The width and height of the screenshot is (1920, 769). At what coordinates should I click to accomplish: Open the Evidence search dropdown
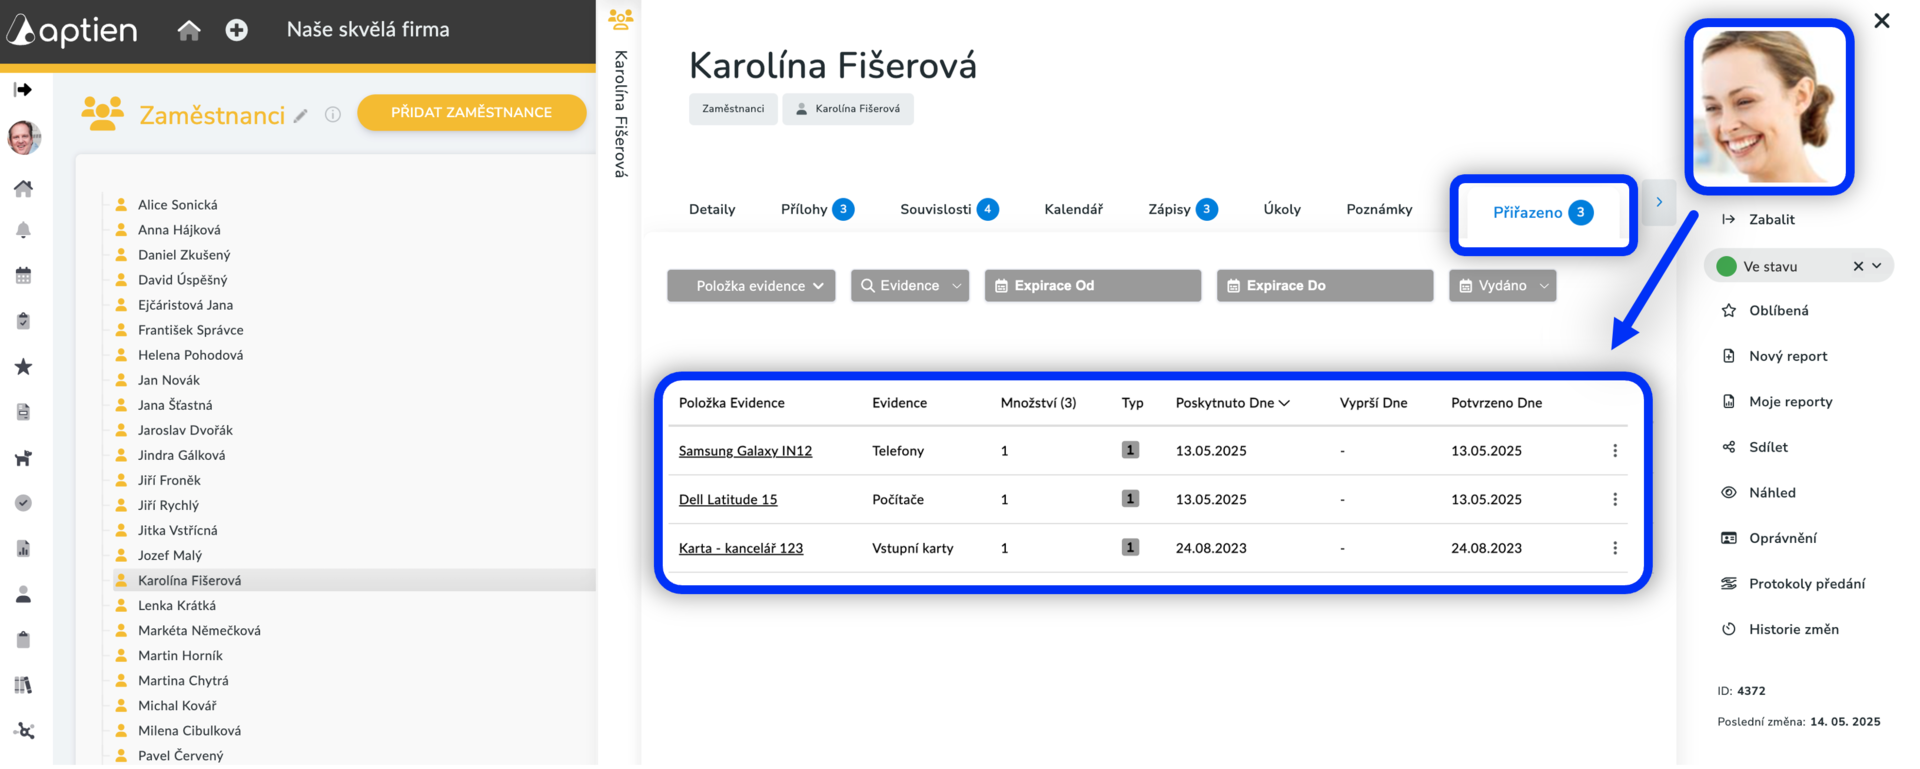(910, 286)
